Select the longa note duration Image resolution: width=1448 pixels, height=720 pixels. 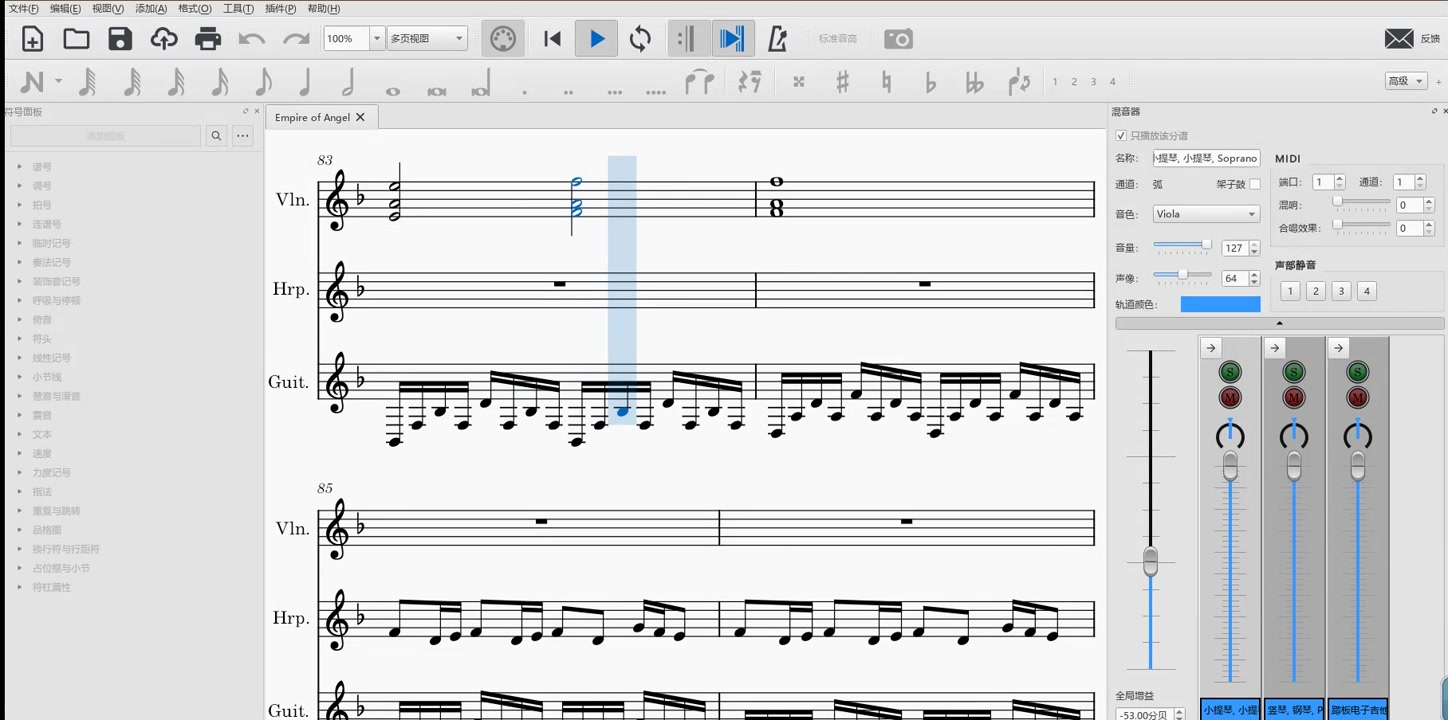pos(481,84)
